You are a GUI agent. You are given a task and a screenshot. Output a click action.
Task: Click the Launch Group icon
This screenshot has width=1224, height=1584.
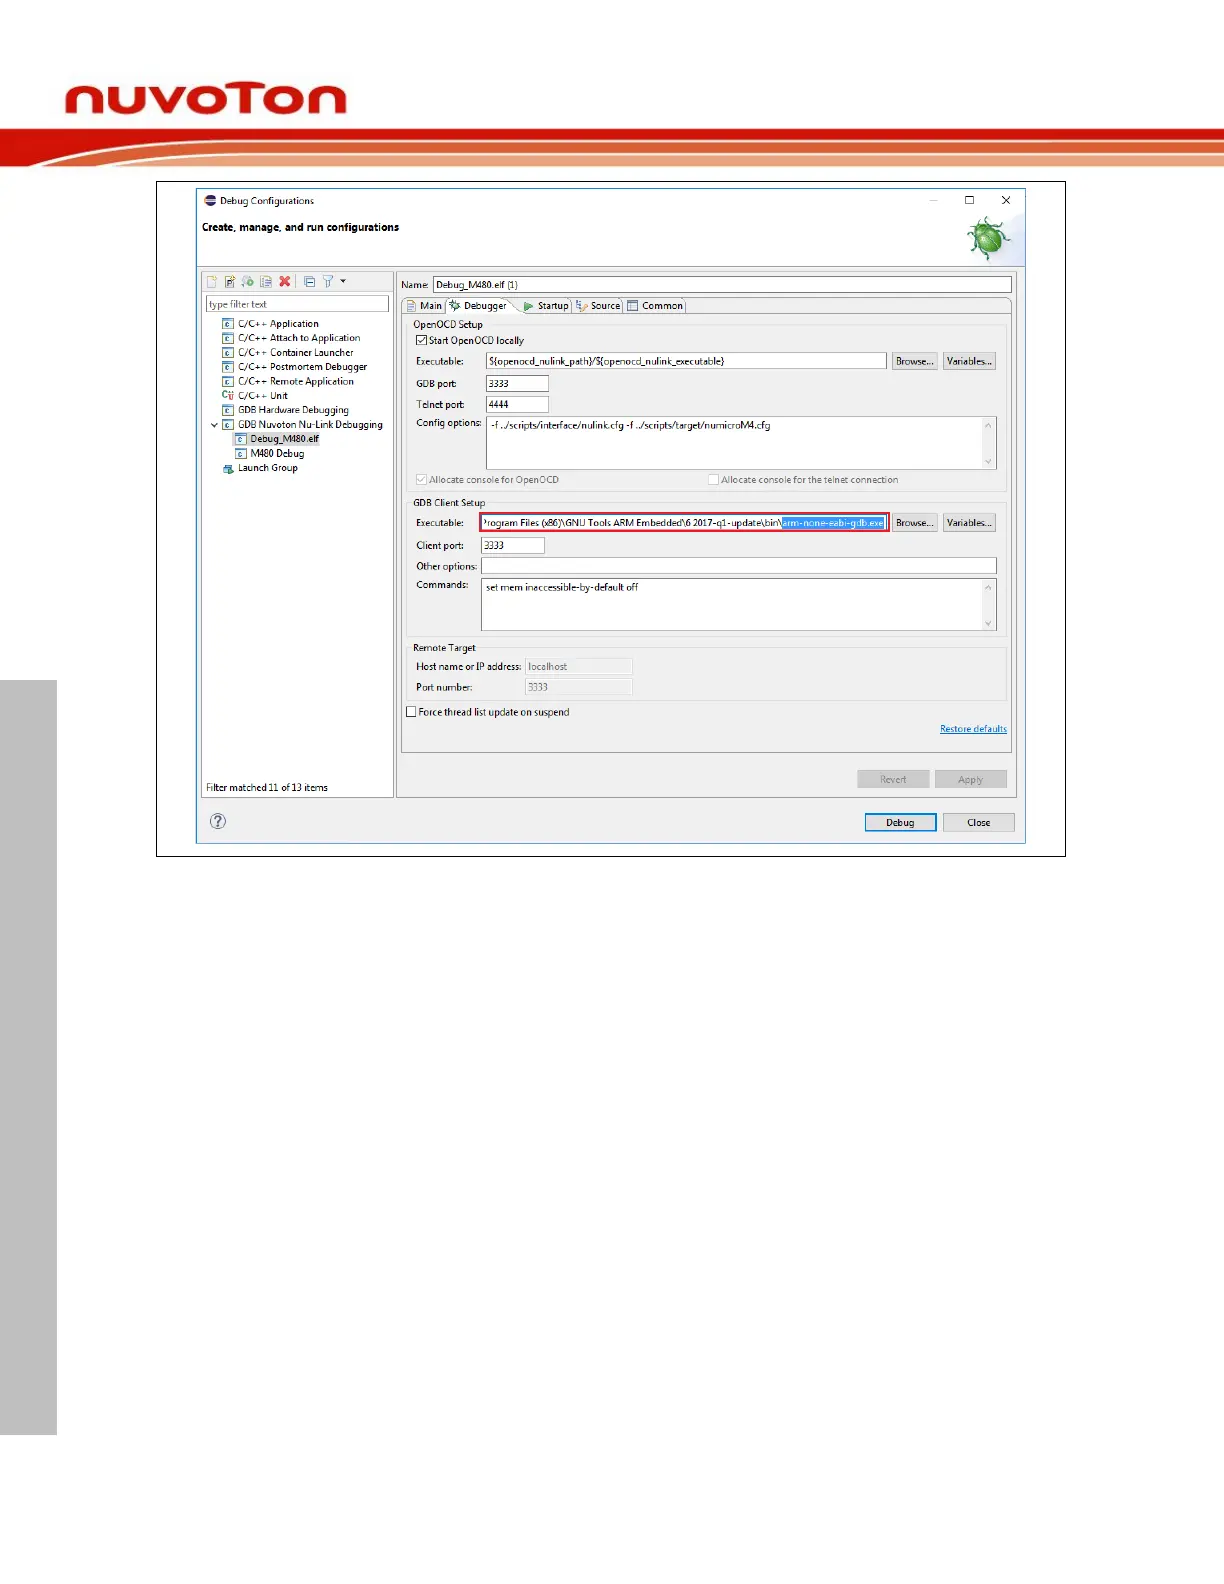(x=228, y=468)
